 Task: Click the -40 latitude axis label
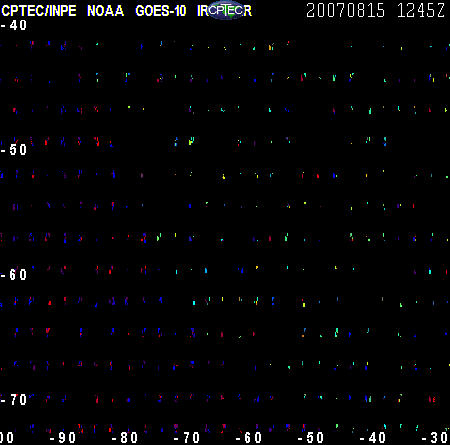tap(14, 25)
